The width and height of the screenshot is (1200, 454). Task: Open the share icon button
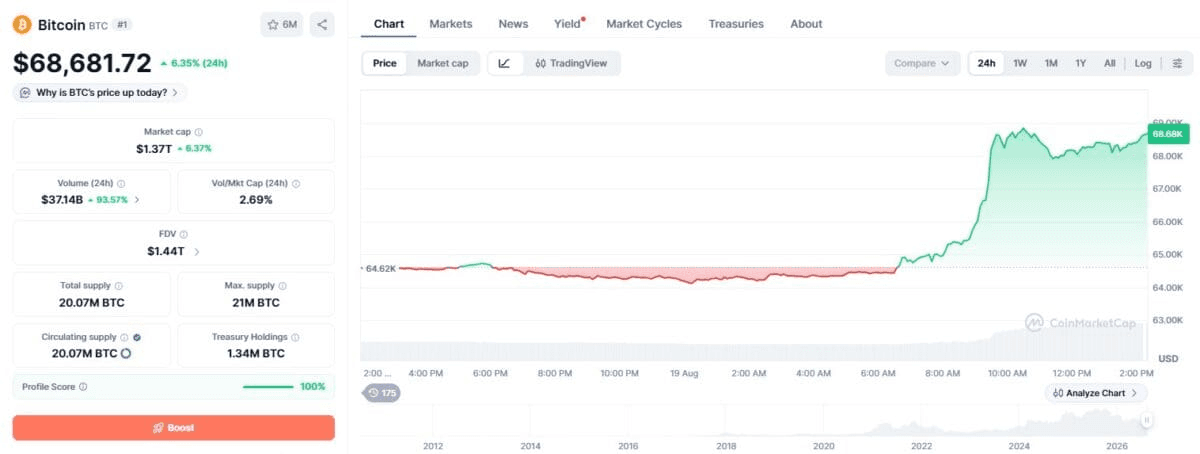click(322, 24)
